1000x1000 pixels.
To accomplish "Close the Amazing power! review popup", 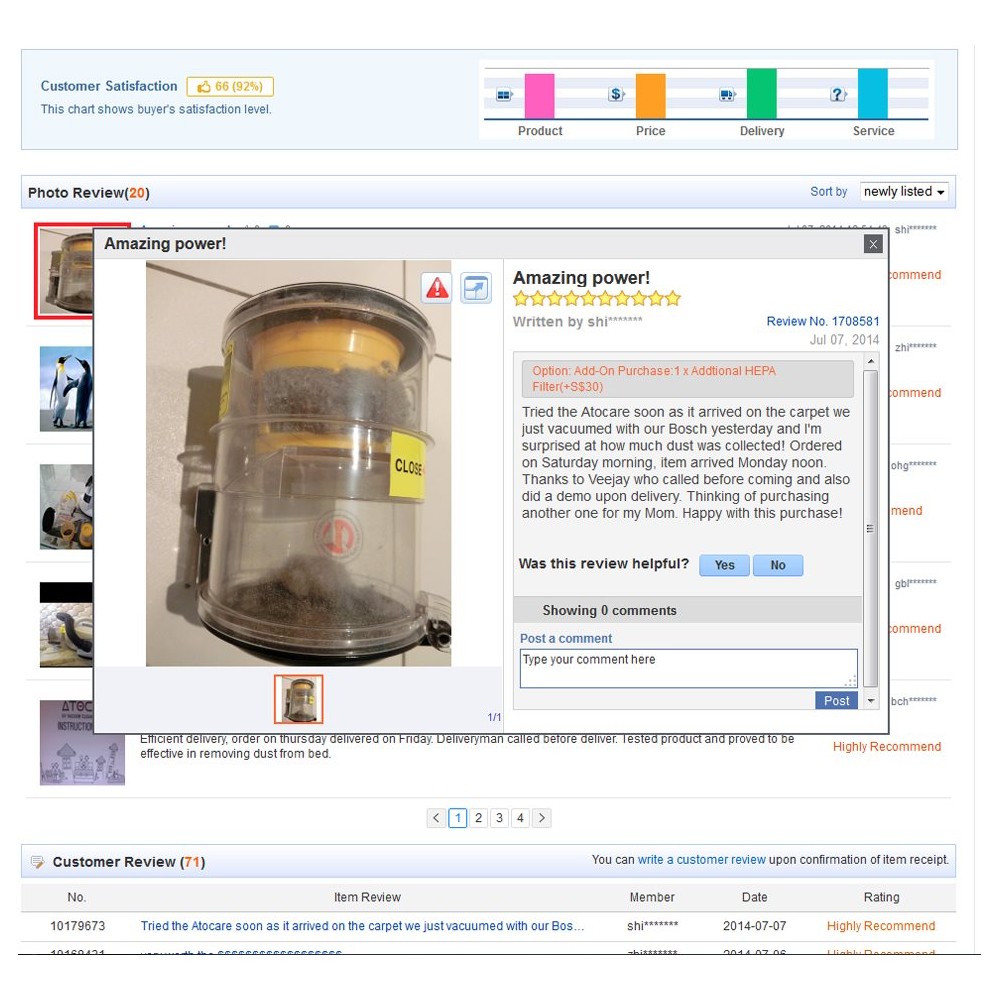I will click(x=873, y=244).
